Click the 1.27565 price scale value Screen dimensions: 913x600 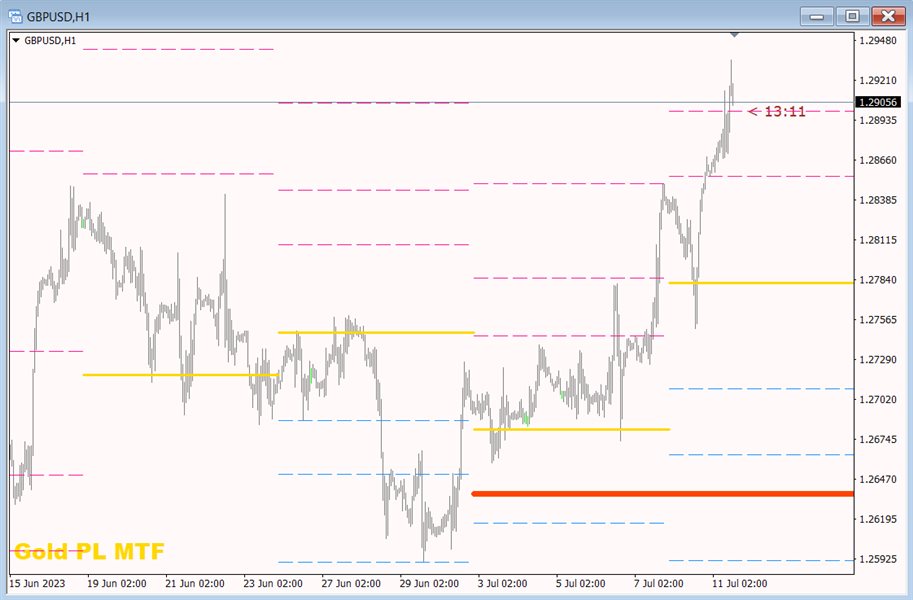click(x=878, y=320)
